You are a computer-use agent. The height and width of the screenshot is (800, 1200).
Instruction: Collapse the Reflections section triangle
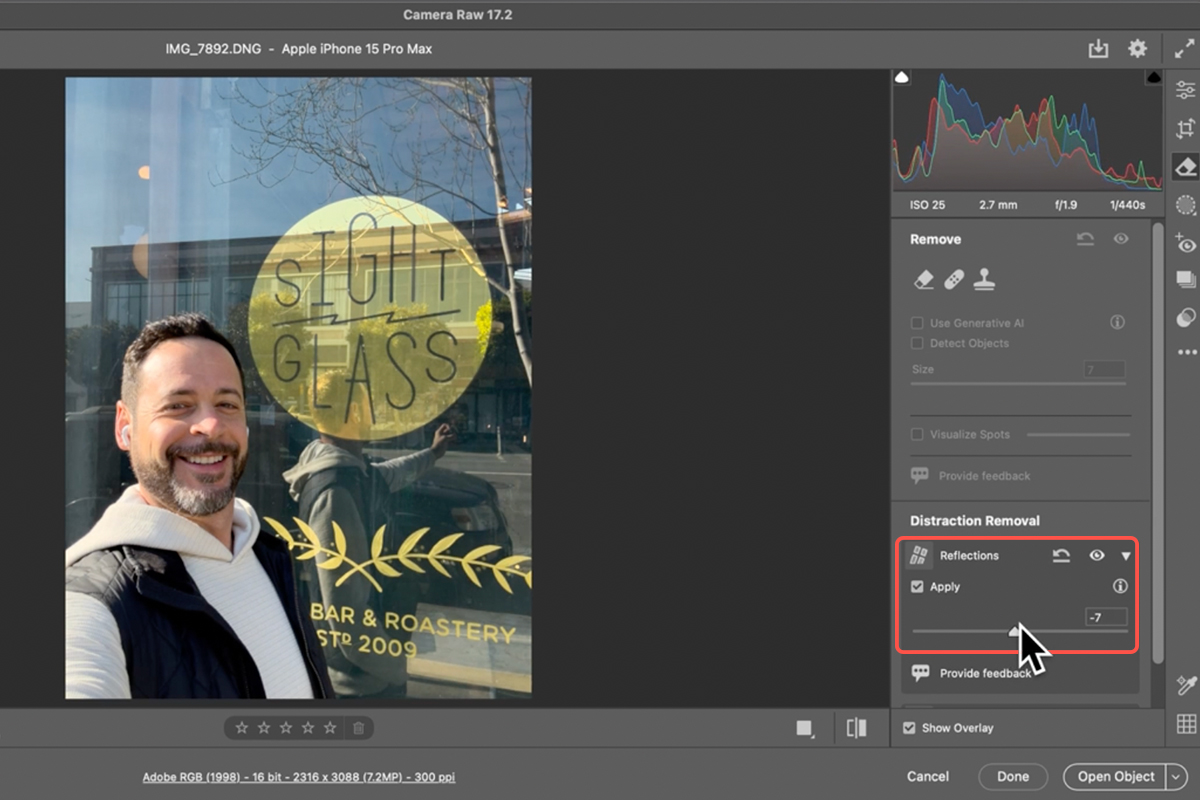coord(1126,556)
